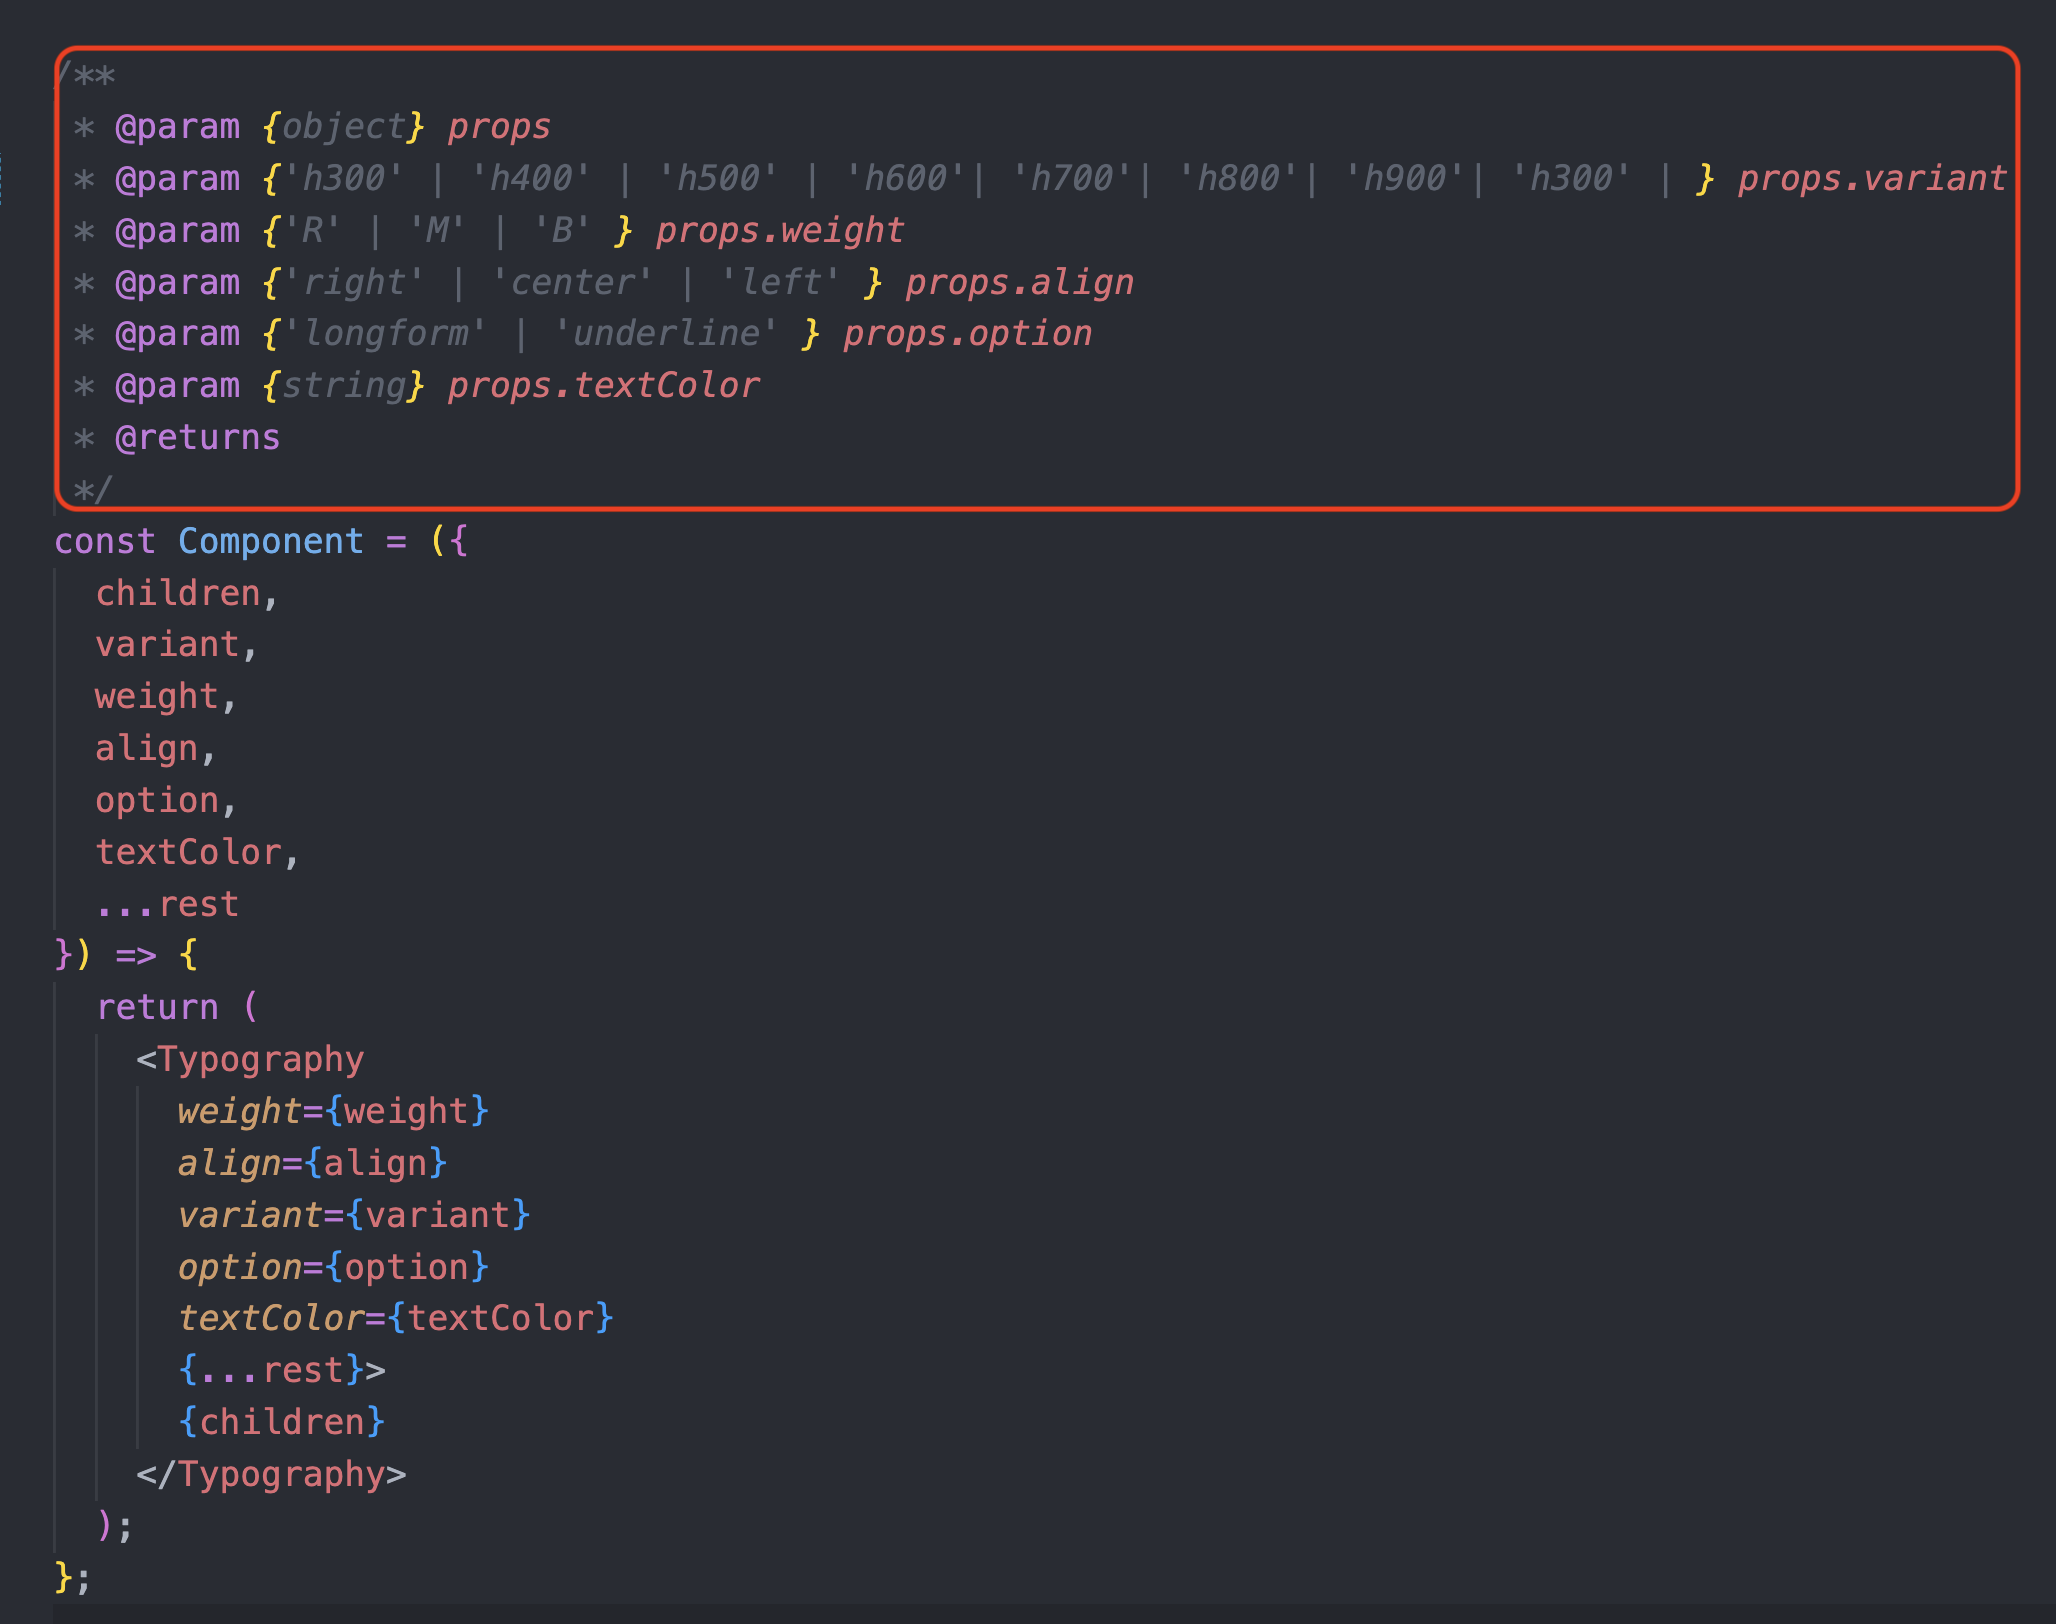The image size is (2056, 1624).
Task: Click props.variant in the JSDoc comment
Action: click(x=1871, y=178)
